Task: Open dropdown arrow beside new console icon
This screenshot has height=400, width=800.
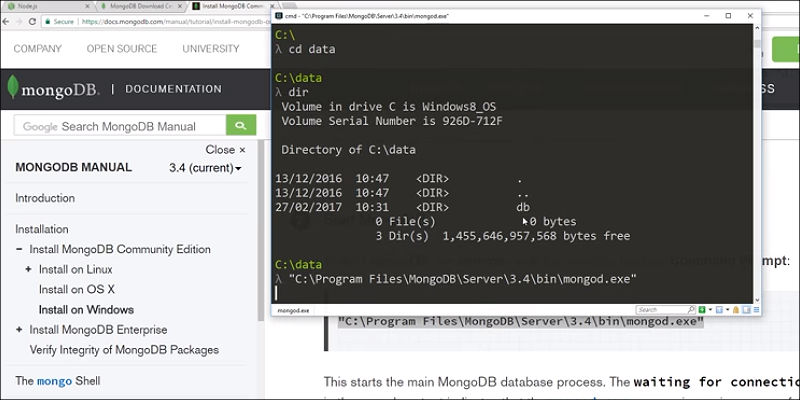Action: coord(710,310)
